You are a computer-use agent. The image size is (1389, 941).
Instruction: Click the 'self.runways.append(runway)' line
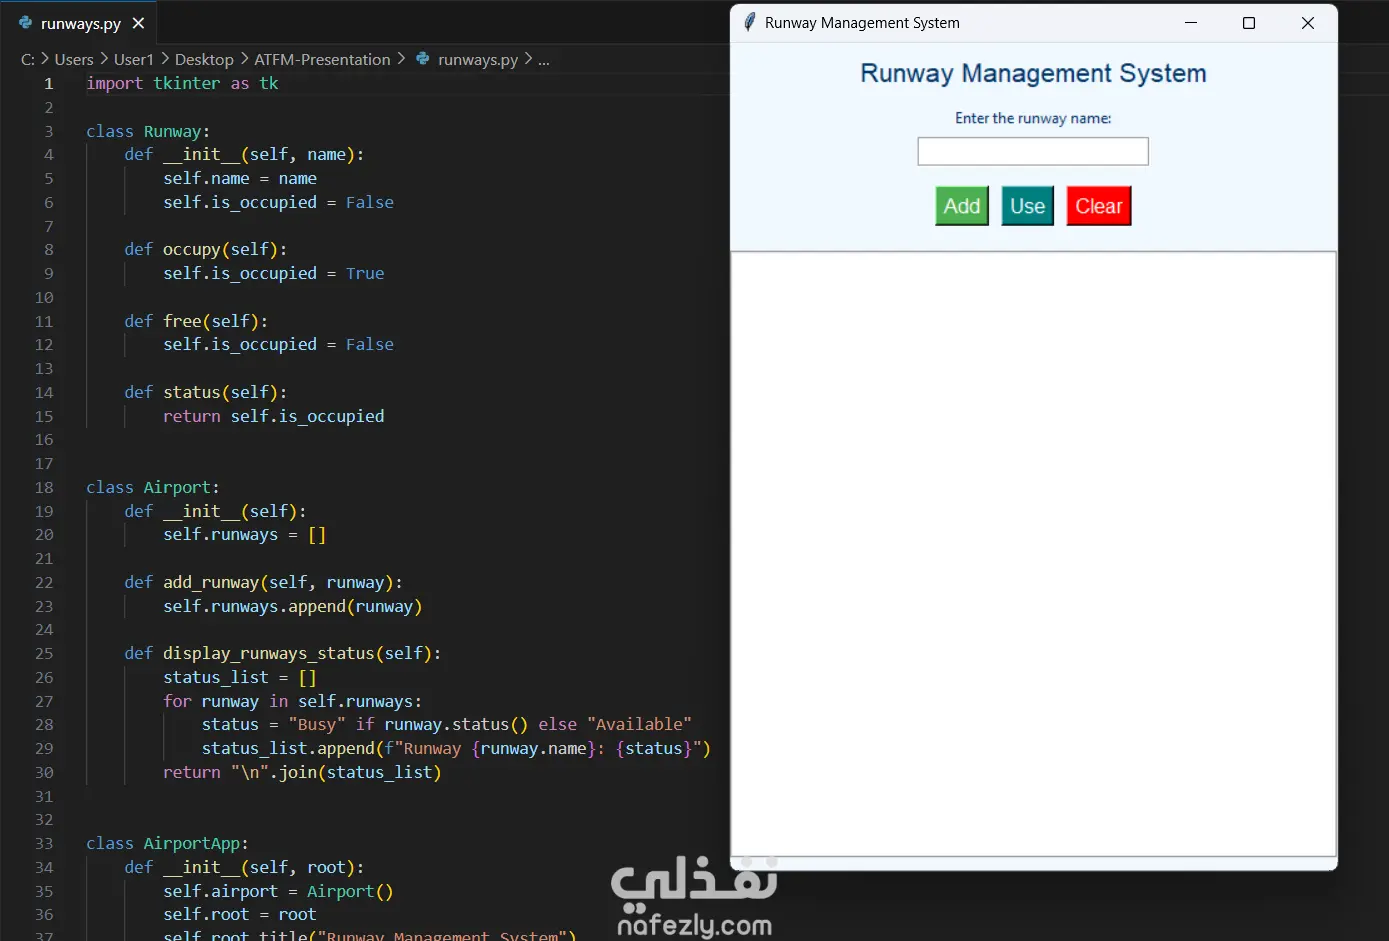293,606
